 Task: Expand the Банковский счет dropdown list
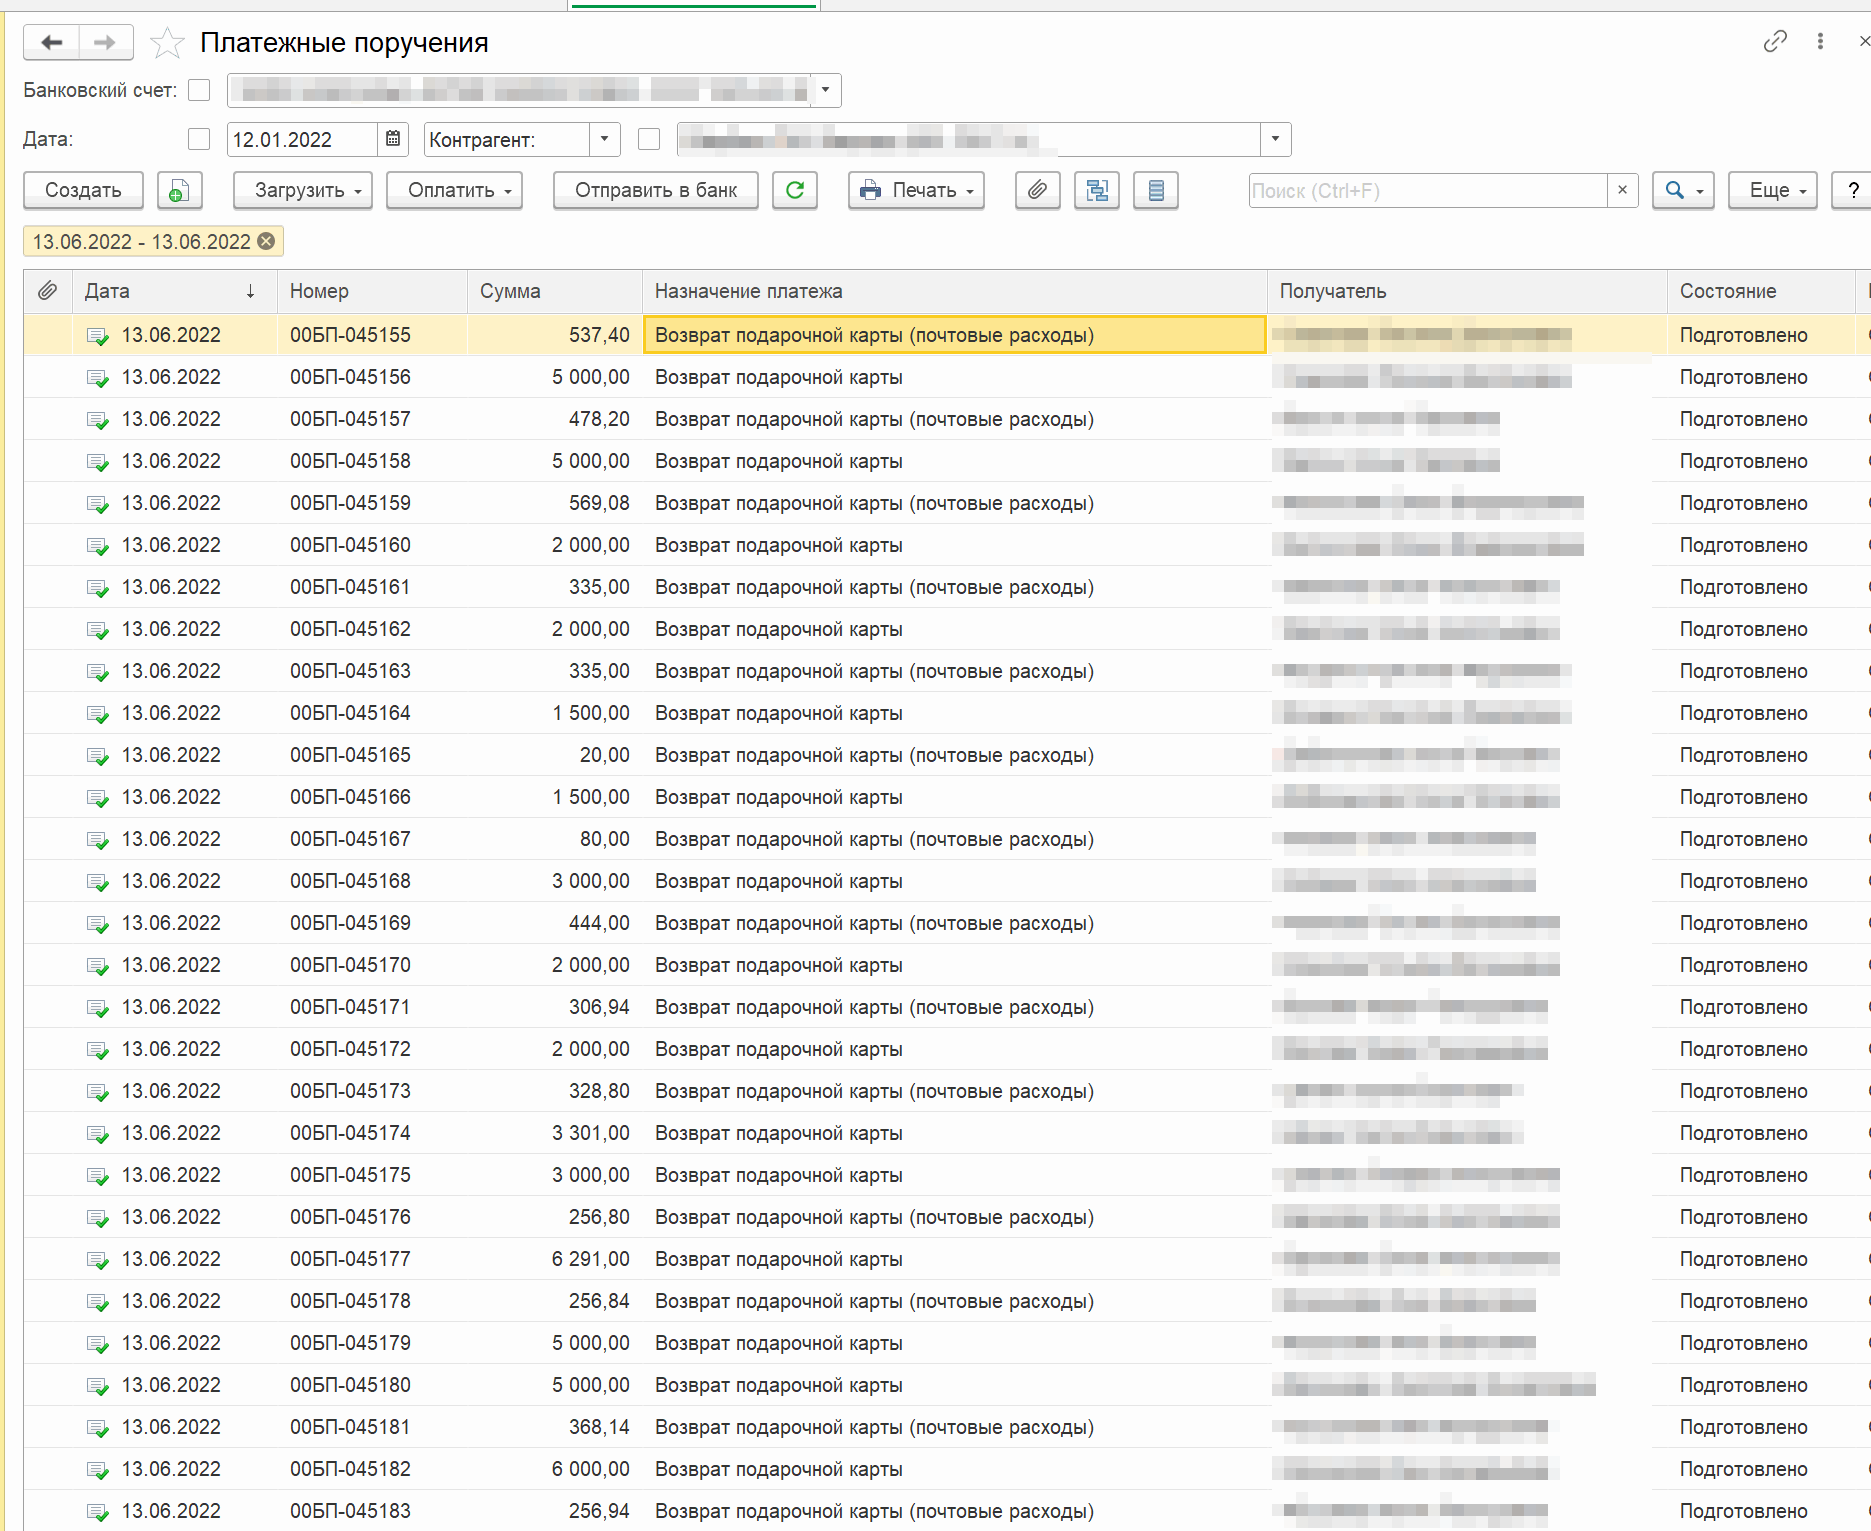point(825,90)
